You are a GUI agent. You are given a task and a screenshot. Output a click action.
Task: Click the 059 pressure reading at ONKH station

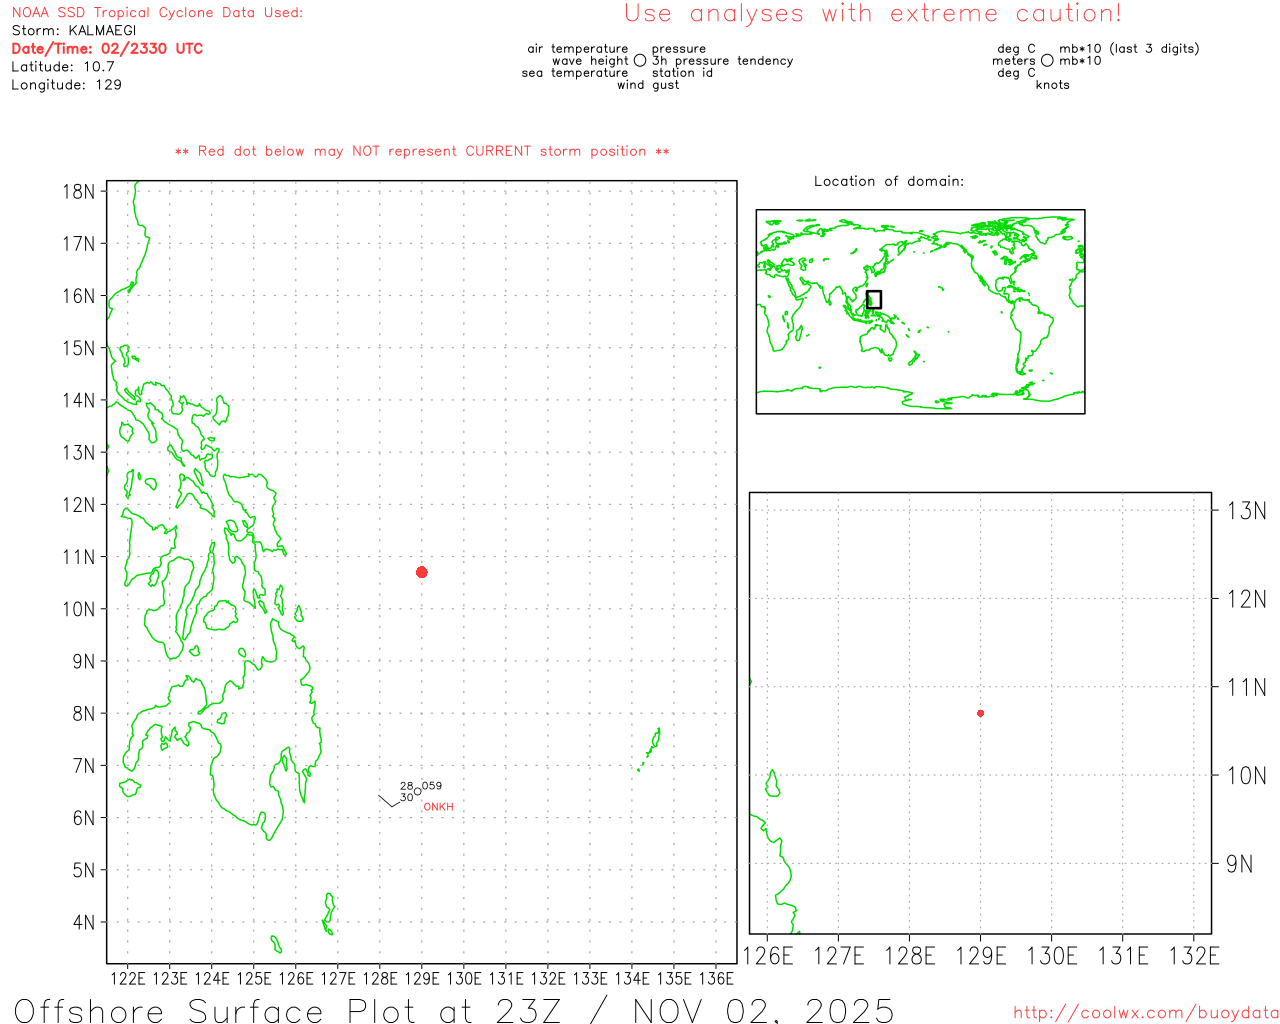point(432,786)
